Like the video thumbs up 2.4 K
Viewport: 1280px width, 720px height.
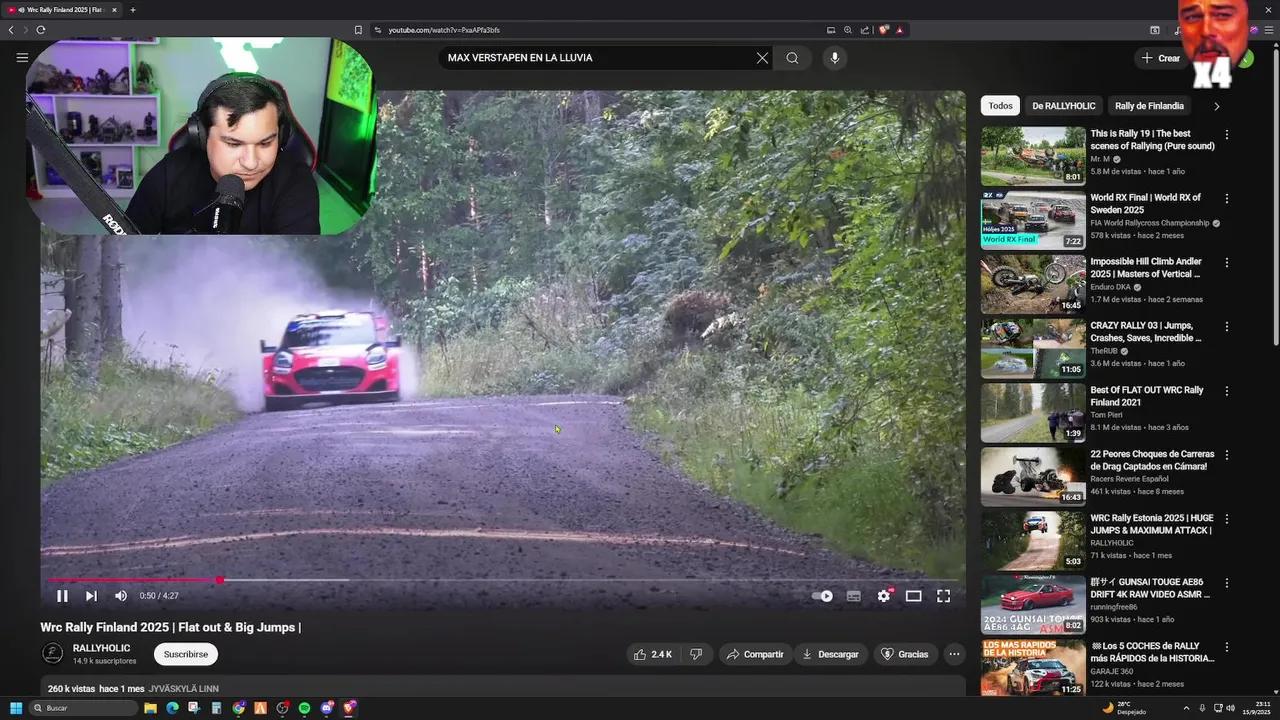tap(651, 654)
